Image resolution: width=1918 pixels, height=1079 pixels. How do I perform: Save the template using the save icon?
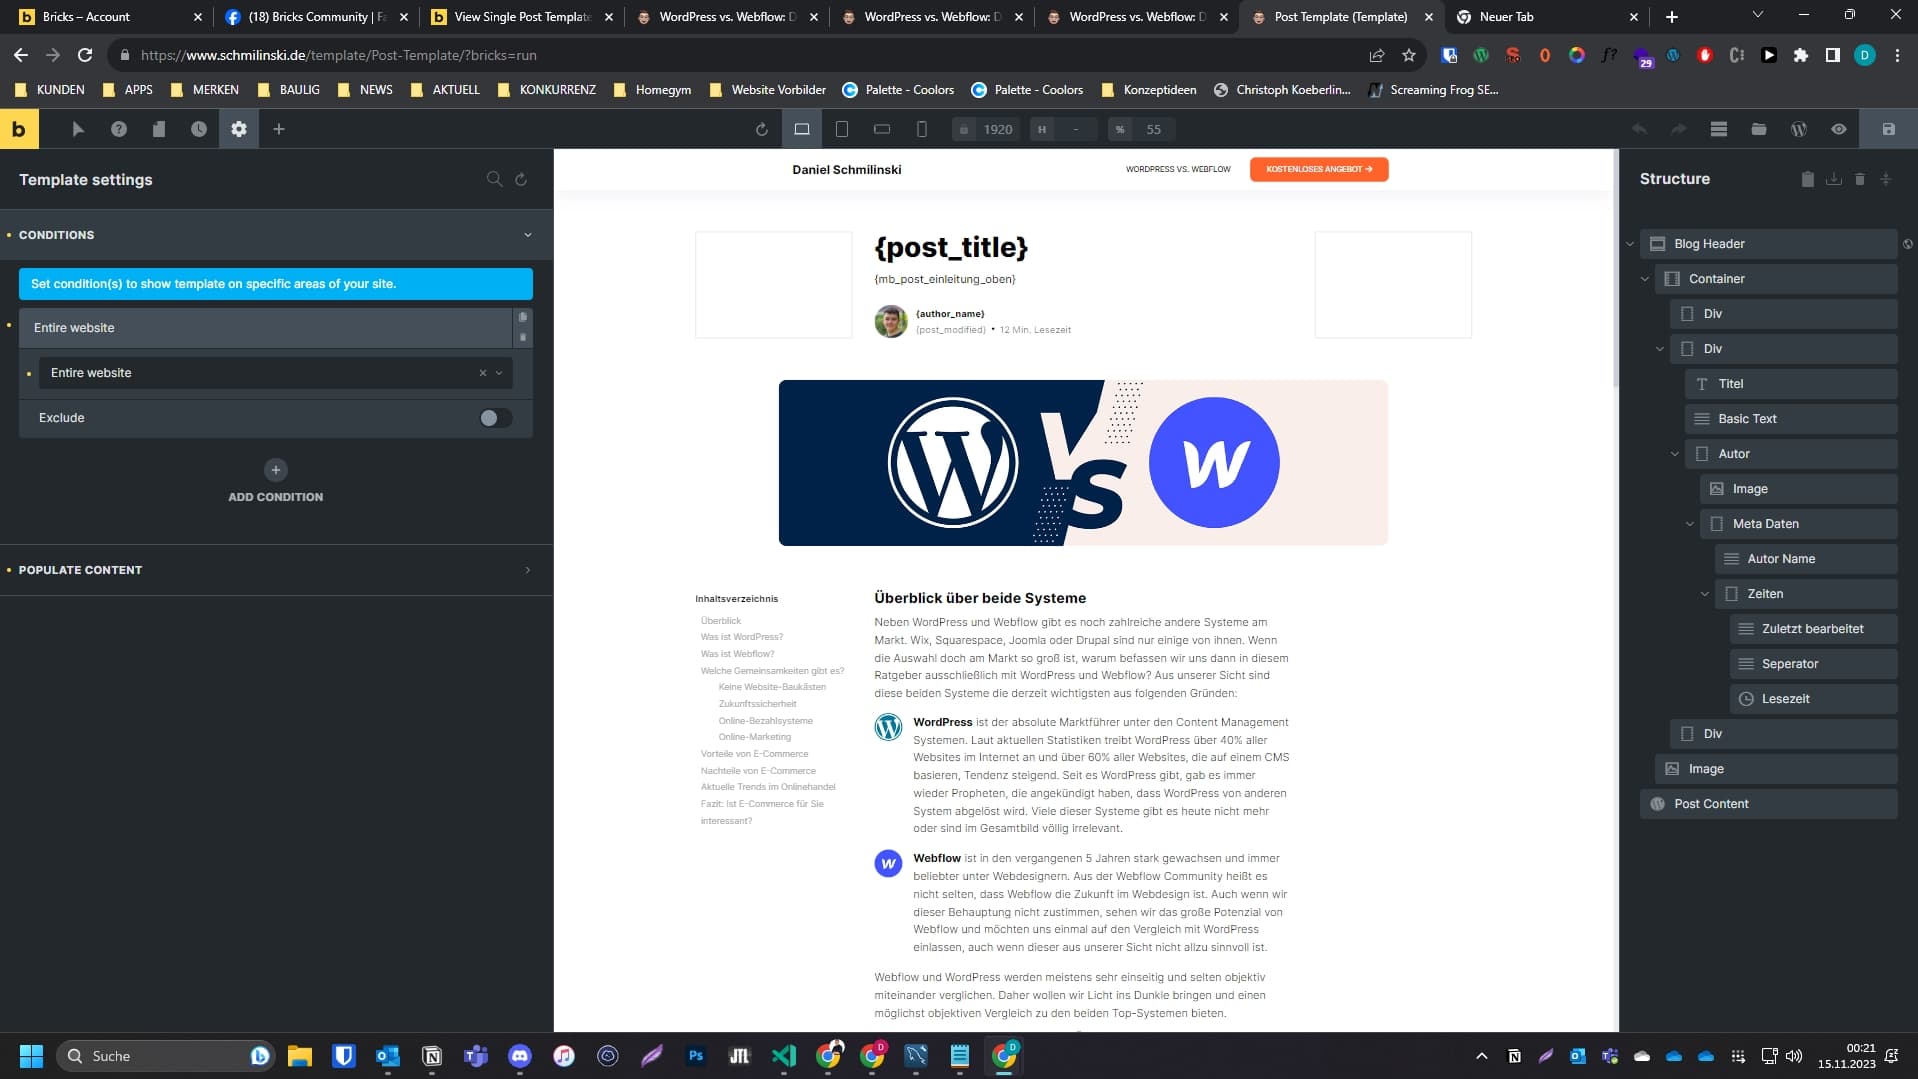click(1888, 129)
